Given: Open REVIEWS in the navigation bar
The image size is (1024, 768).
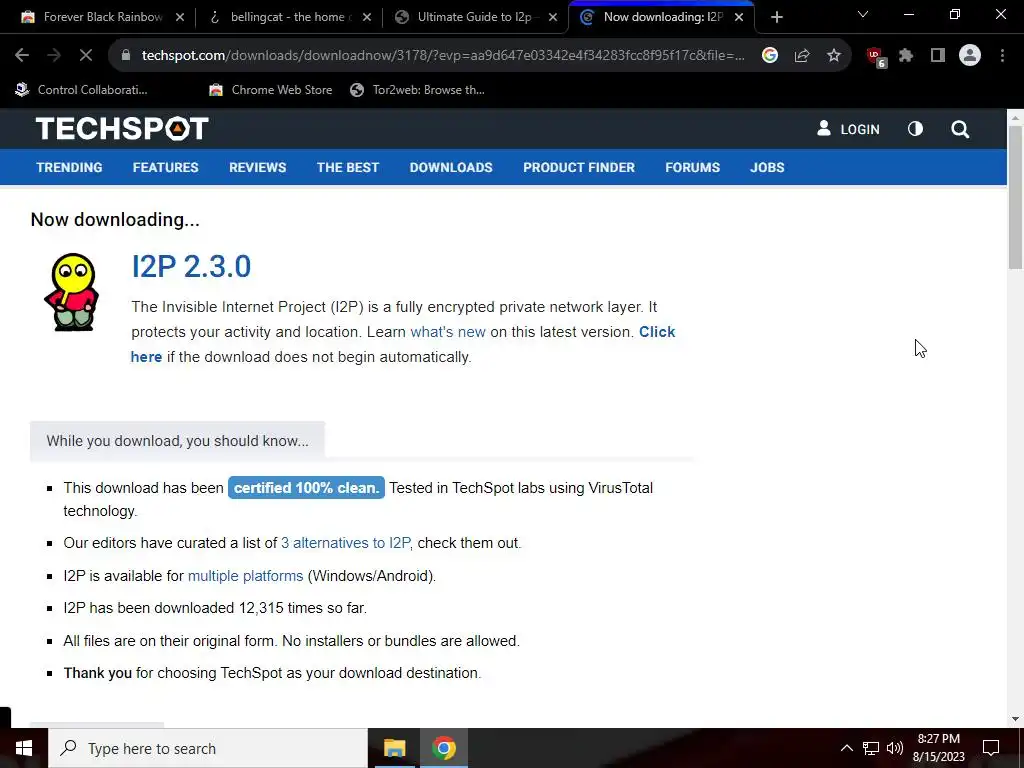Looking at the screenshot, I should [257, 168].
